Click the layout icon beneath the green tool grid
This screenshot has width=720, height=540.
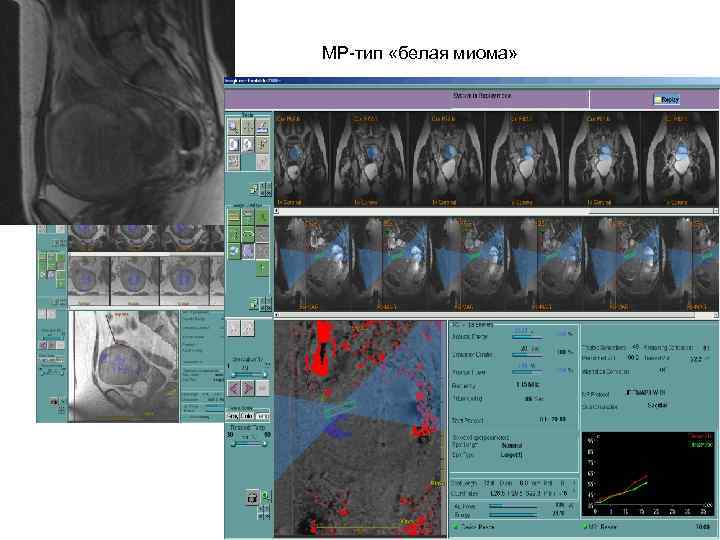(253, 303)
